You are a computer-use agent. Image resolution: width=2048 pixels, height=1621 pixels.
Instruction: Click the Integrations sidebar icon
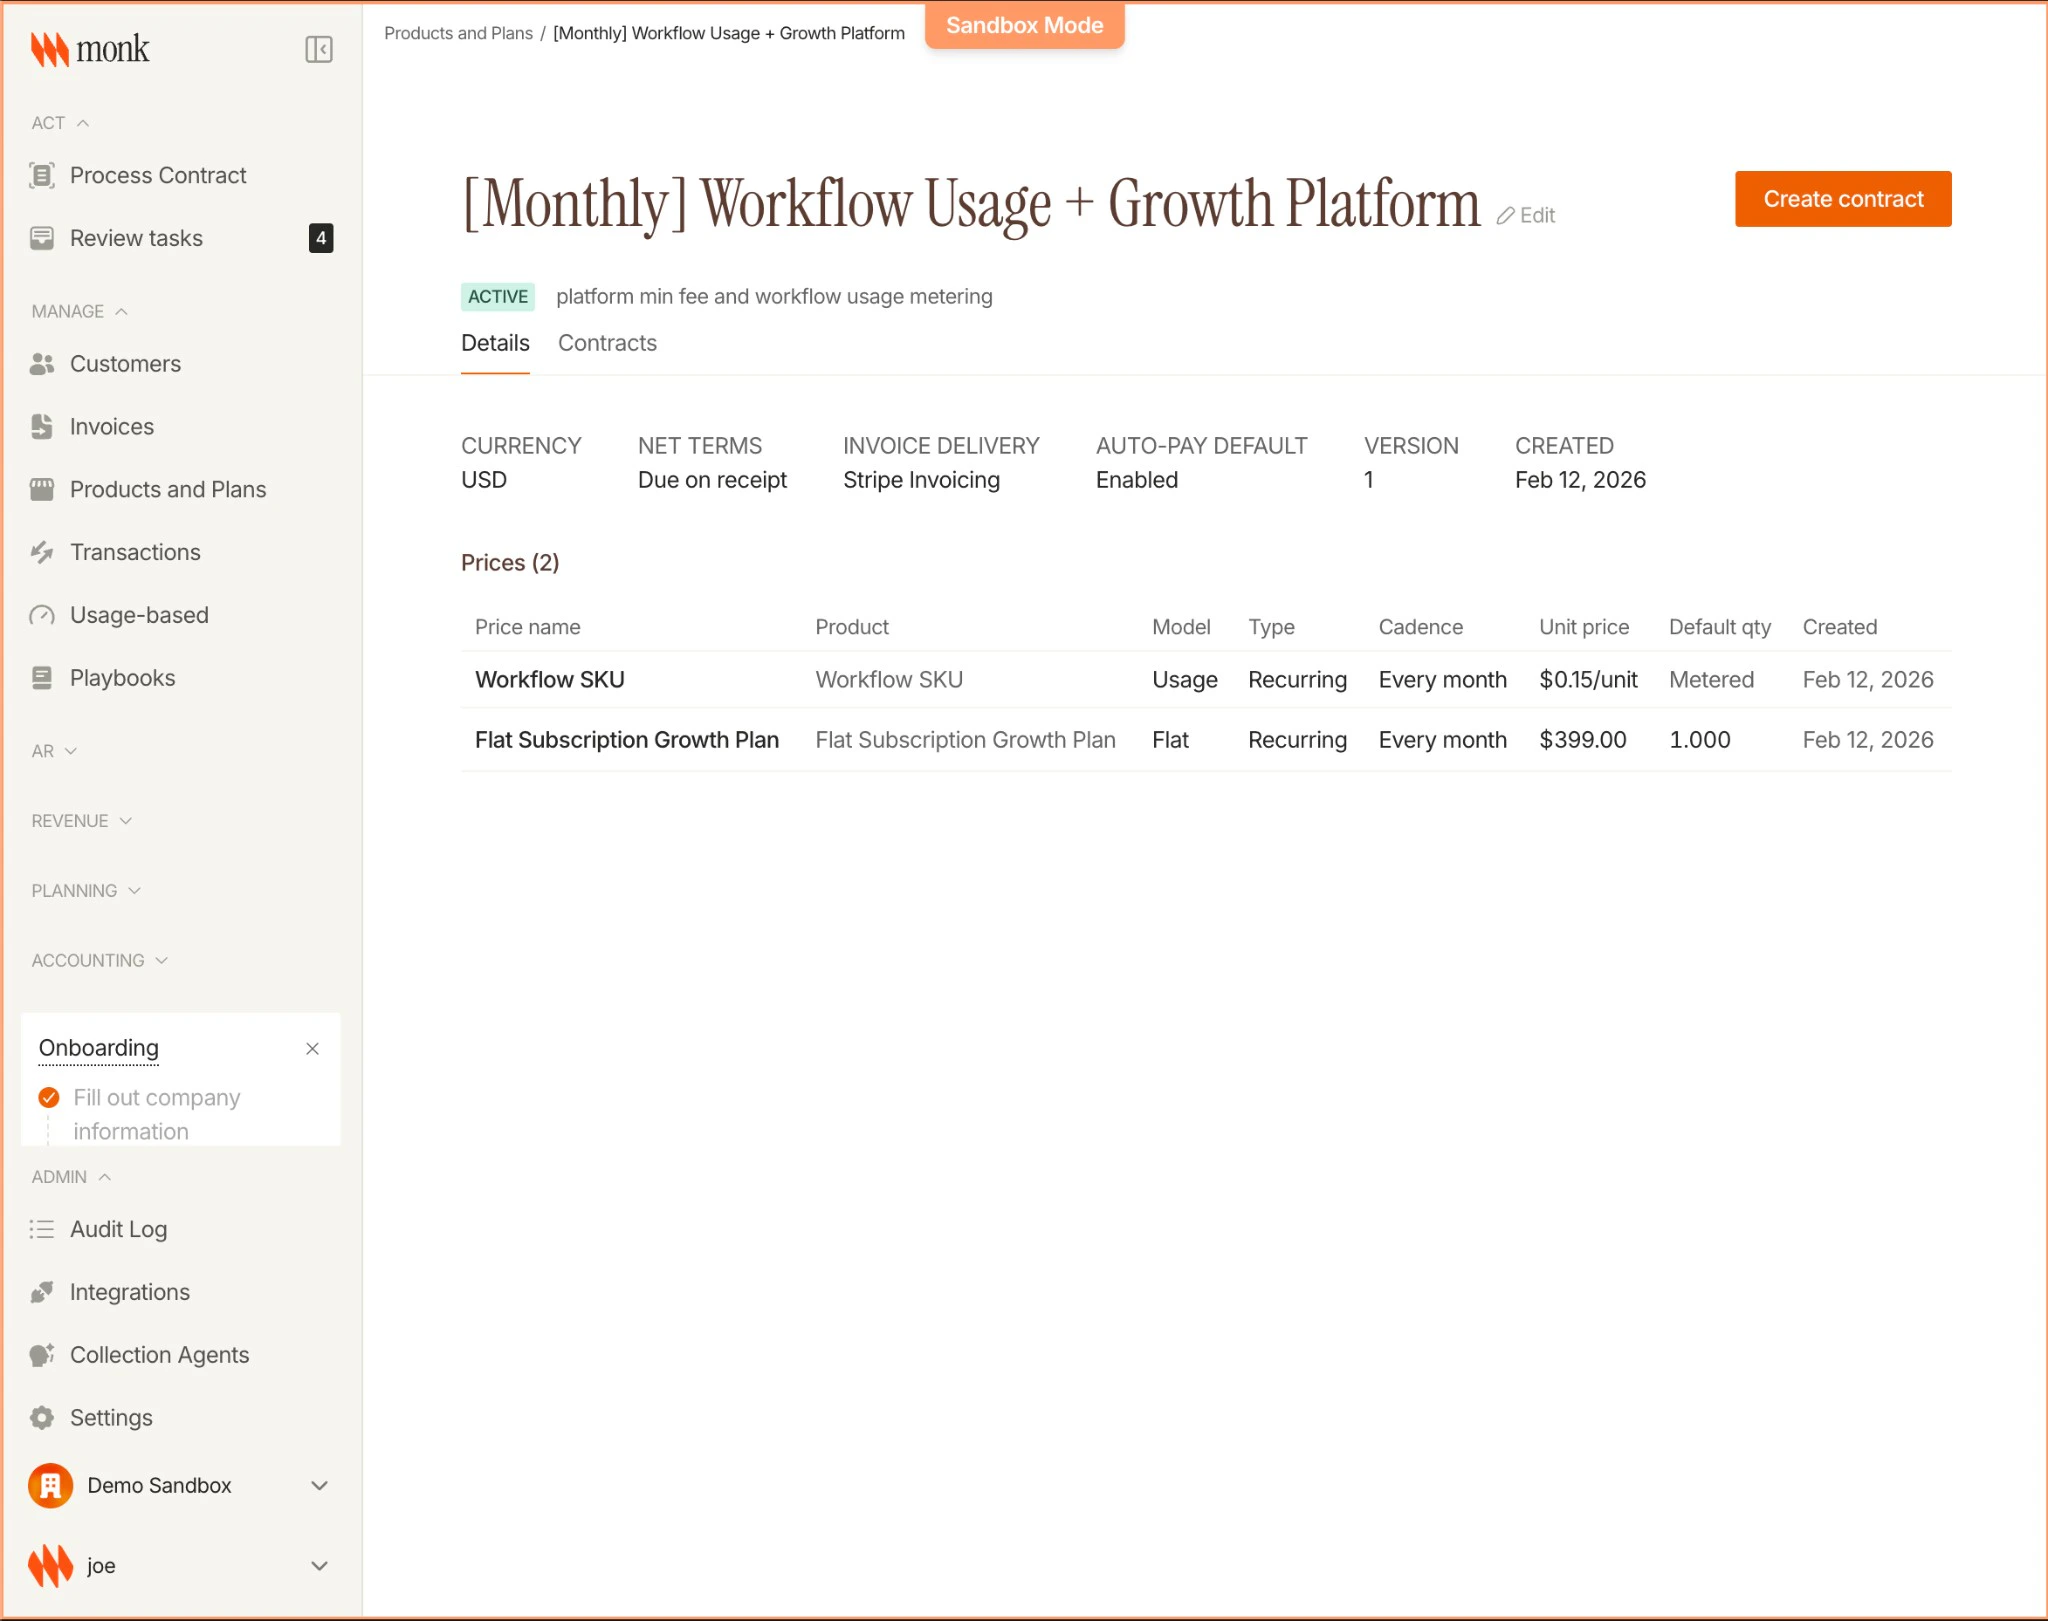[42, 1292]
